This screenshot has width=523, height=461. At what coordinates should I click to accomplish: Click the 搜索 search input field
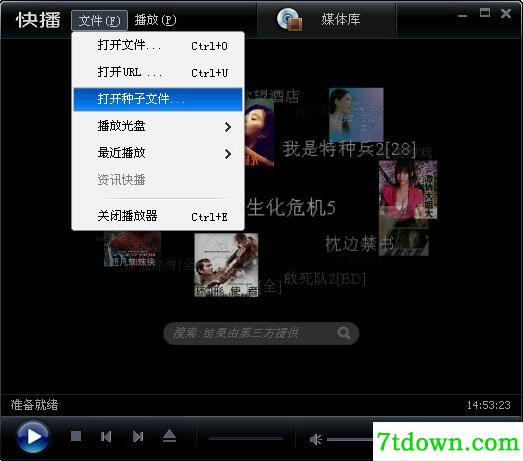(x=261, y=333)
